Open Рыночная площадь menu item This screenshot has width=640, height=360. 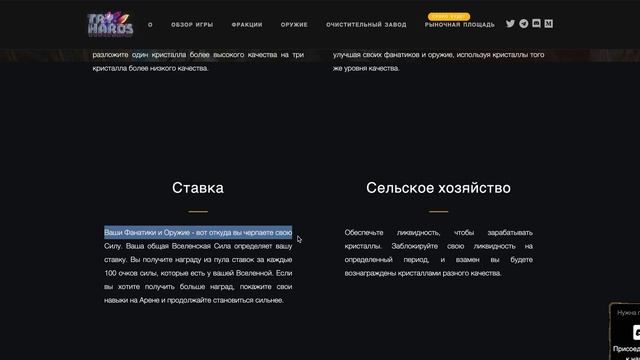[460, 25]
